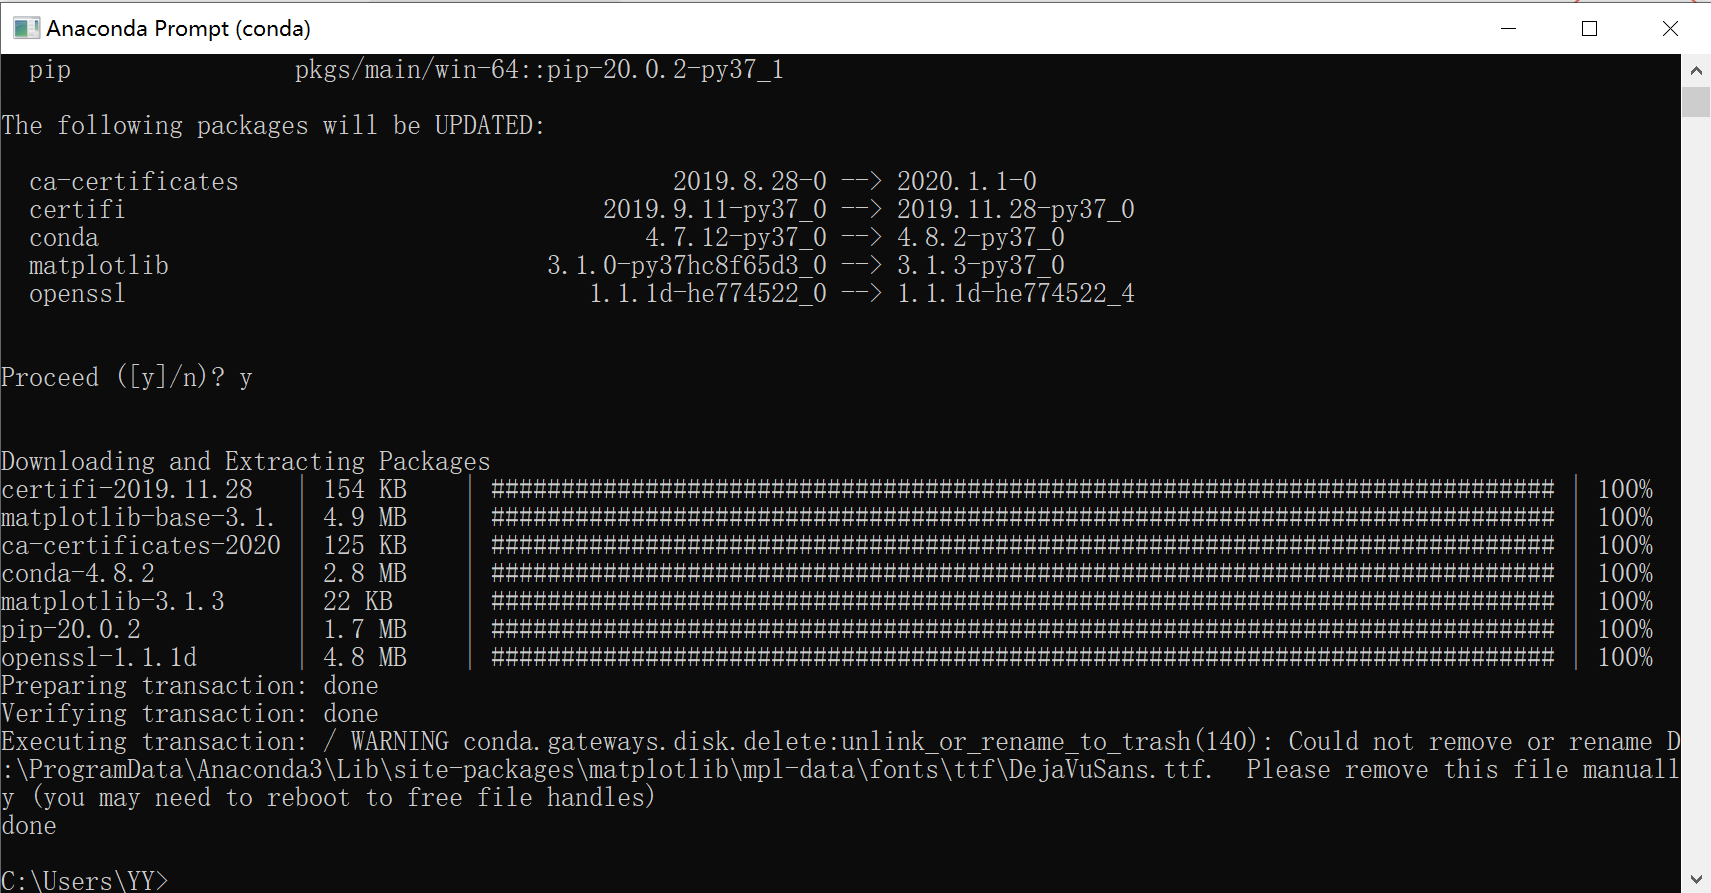Click the ca-certificates update row
Screen dimensions: 1711x893
point(533,182)
